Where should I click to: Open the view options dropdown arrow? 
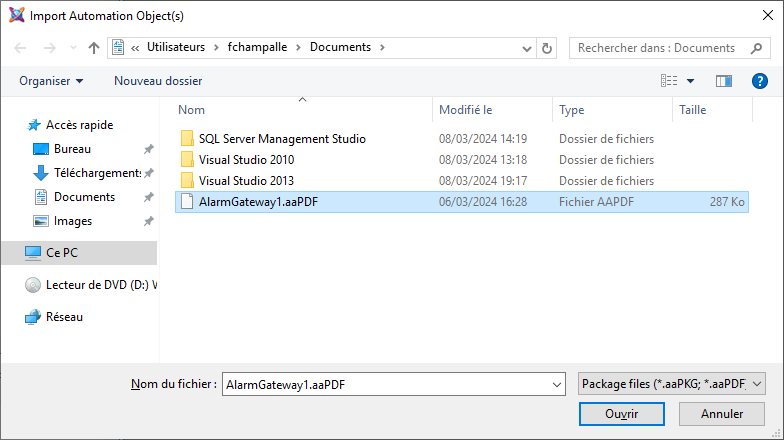(x=690, y=80)
